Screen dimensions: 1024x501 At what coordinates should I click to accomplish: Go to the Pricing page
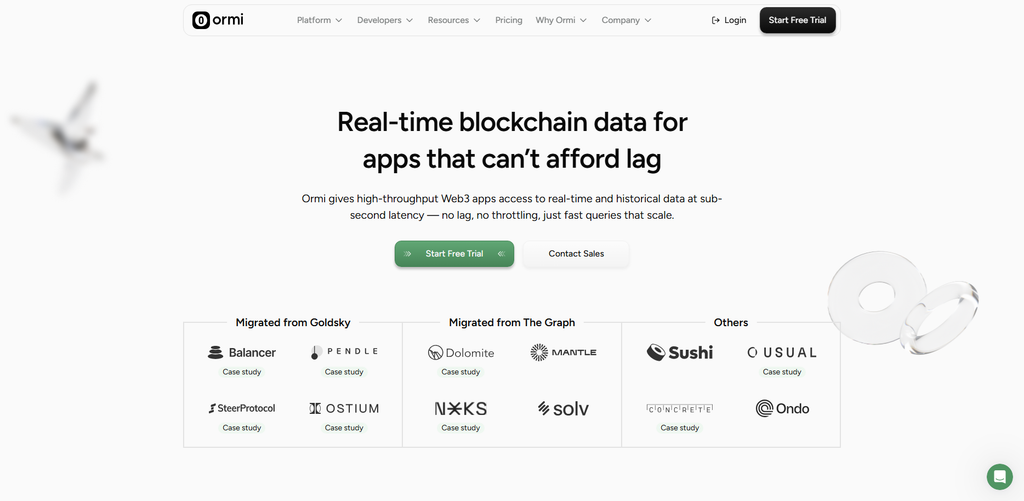coord(509,20)
